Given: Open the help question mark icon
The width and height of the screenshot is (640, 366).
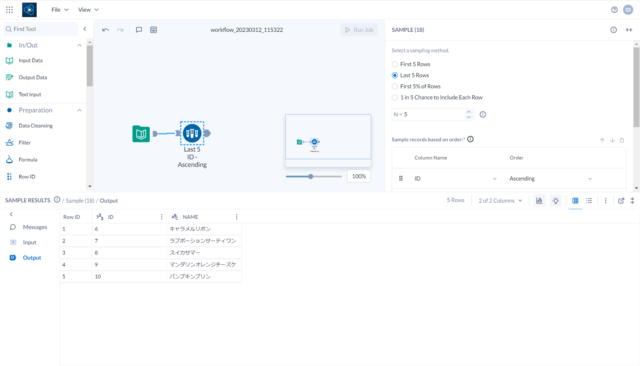Looking at the screenshot, I should tap(614, 10).
